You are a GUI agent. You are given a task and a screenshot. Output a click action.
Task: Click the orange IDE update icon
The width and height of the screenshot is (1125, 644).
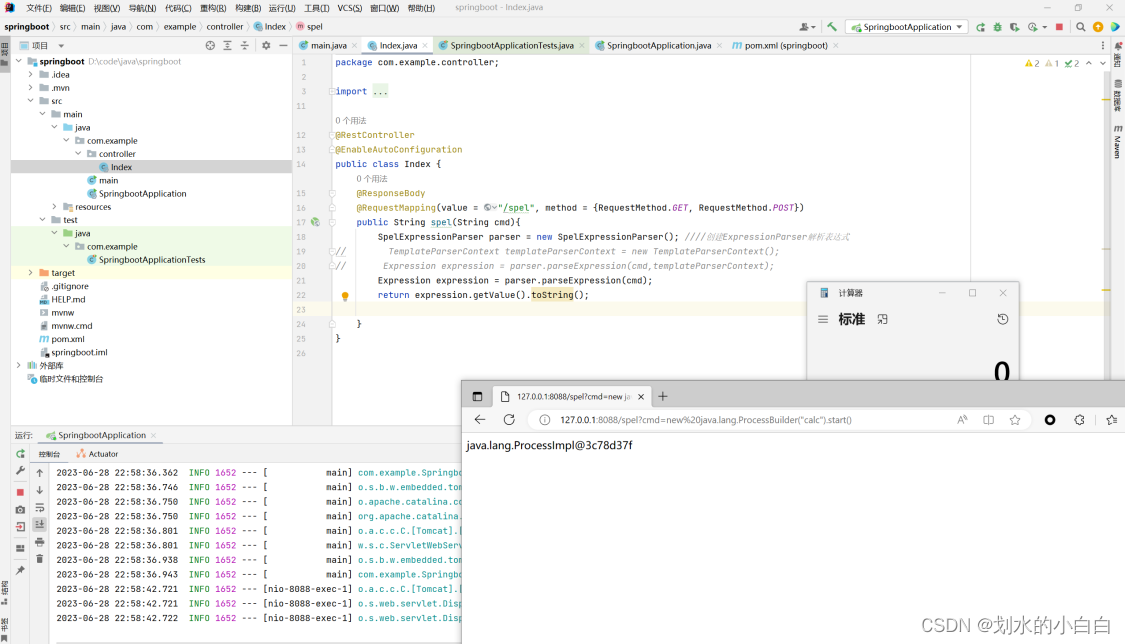click(1098, 27)
